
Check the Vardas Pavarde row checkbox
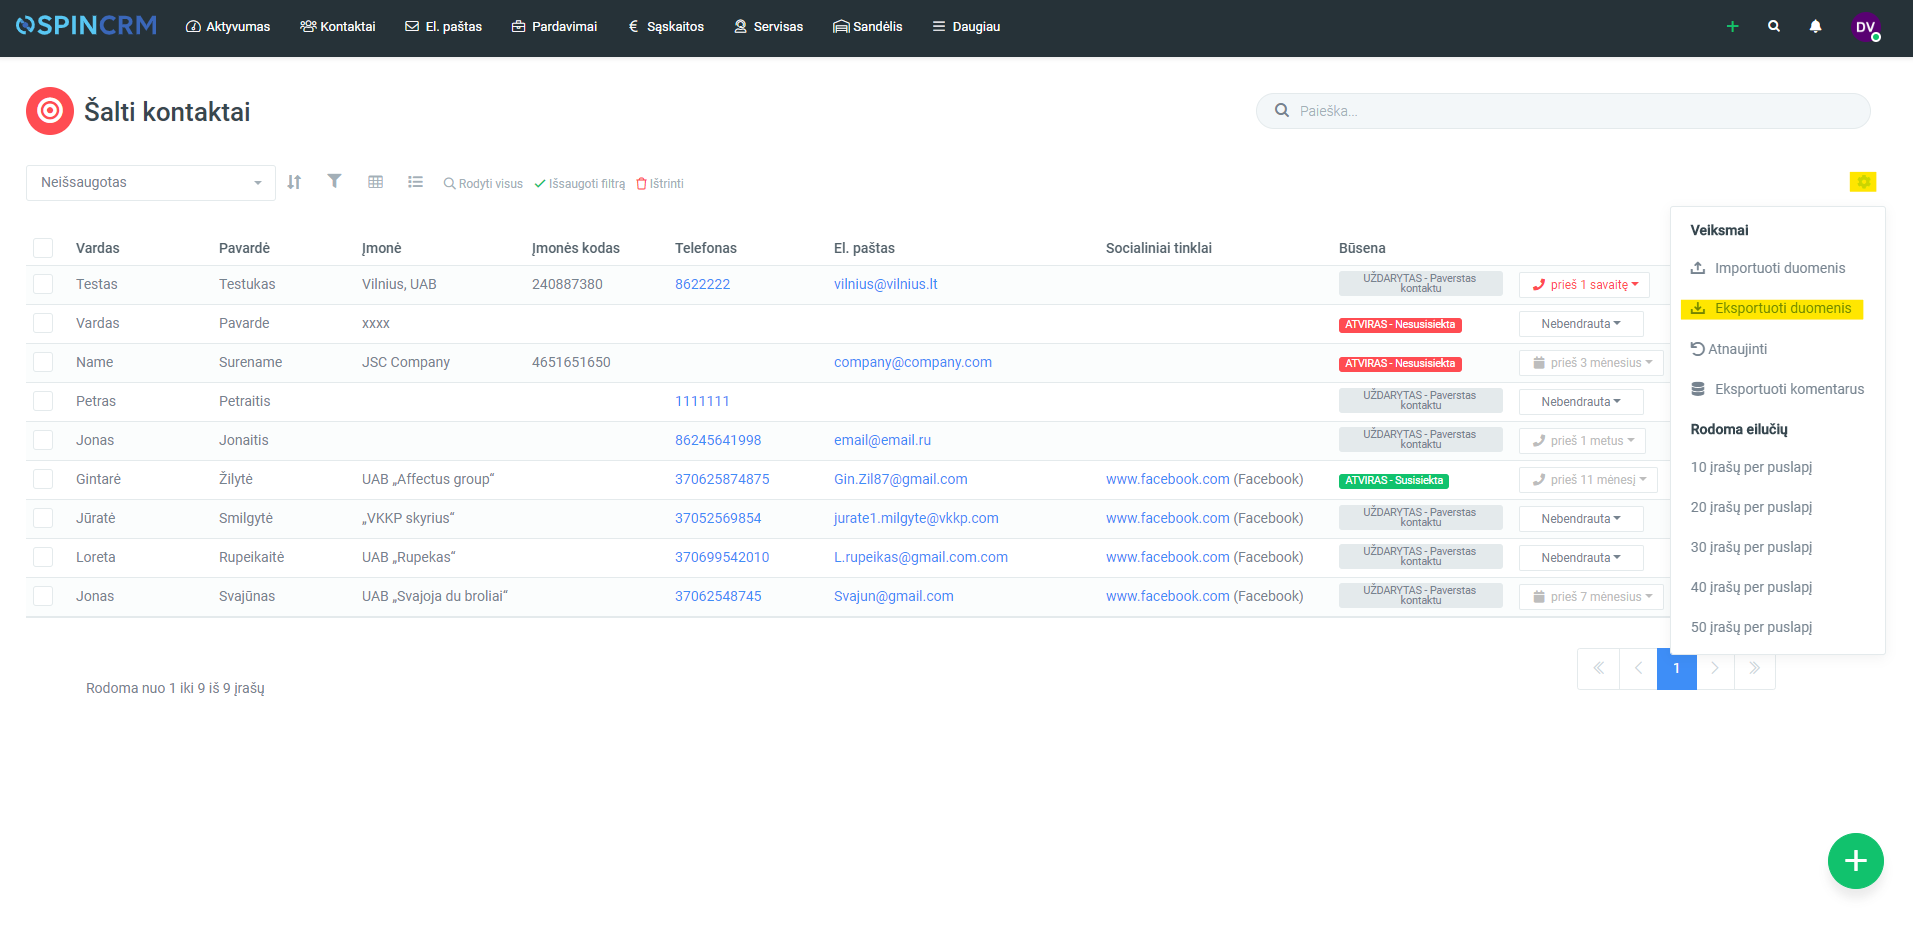(x=43, y=323)
